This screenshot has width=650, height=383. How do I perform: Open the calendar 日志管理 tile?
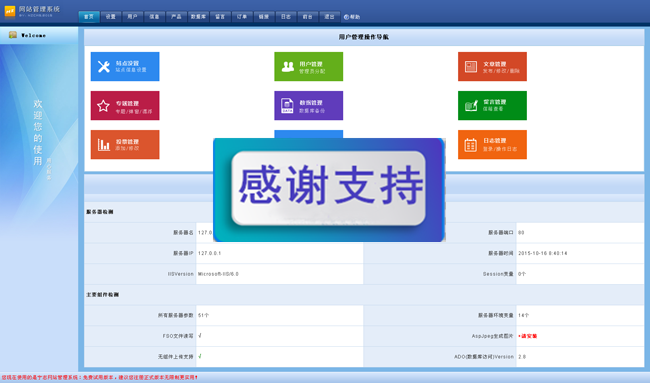(492, 144)
